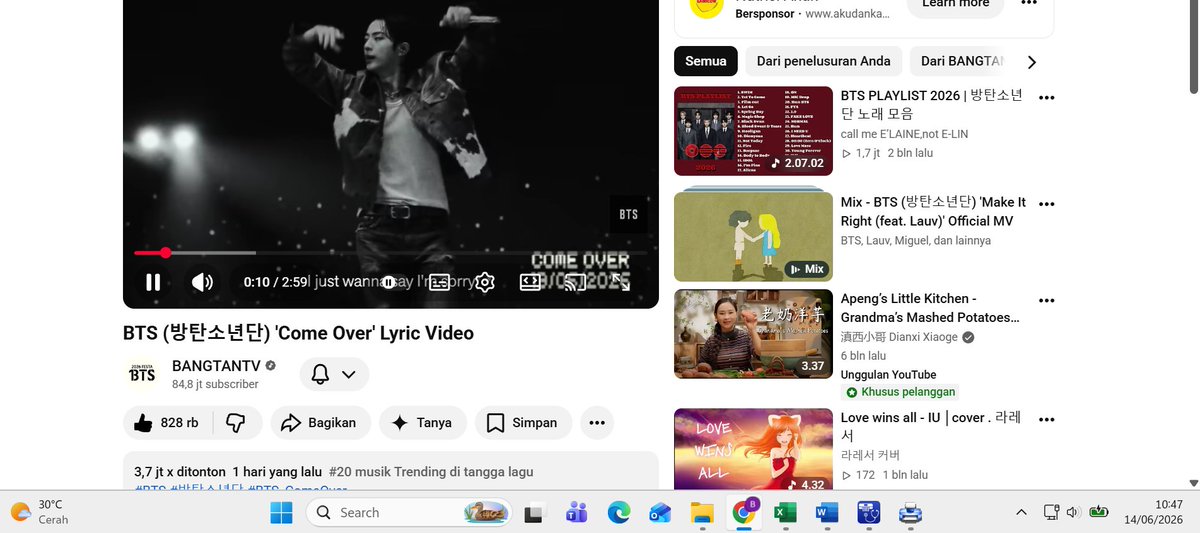Viewport: 1200px width, 533px height.
Task: Switch to theater mode icon
Action: pos(530,282)
